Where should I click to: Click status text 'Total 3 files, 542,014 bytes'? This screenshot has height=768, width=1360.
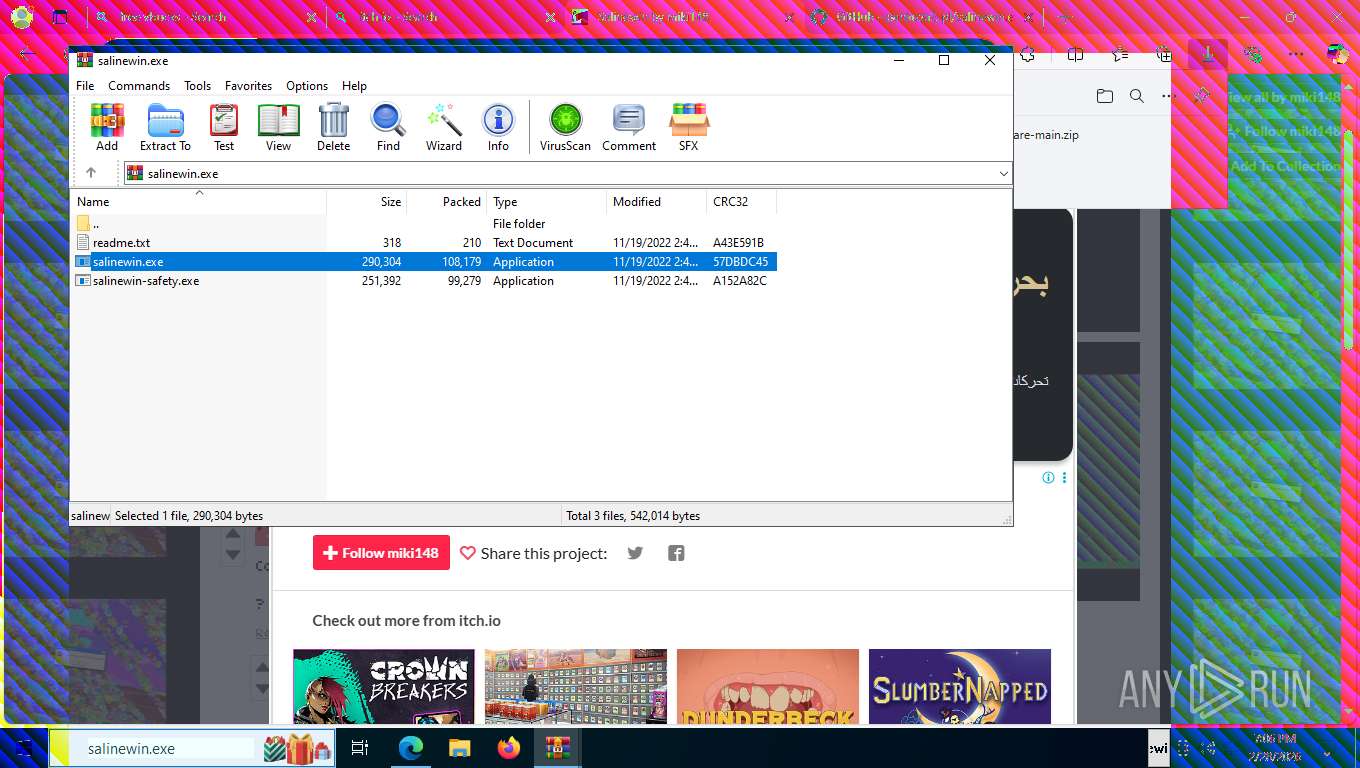tap(633, 516)
